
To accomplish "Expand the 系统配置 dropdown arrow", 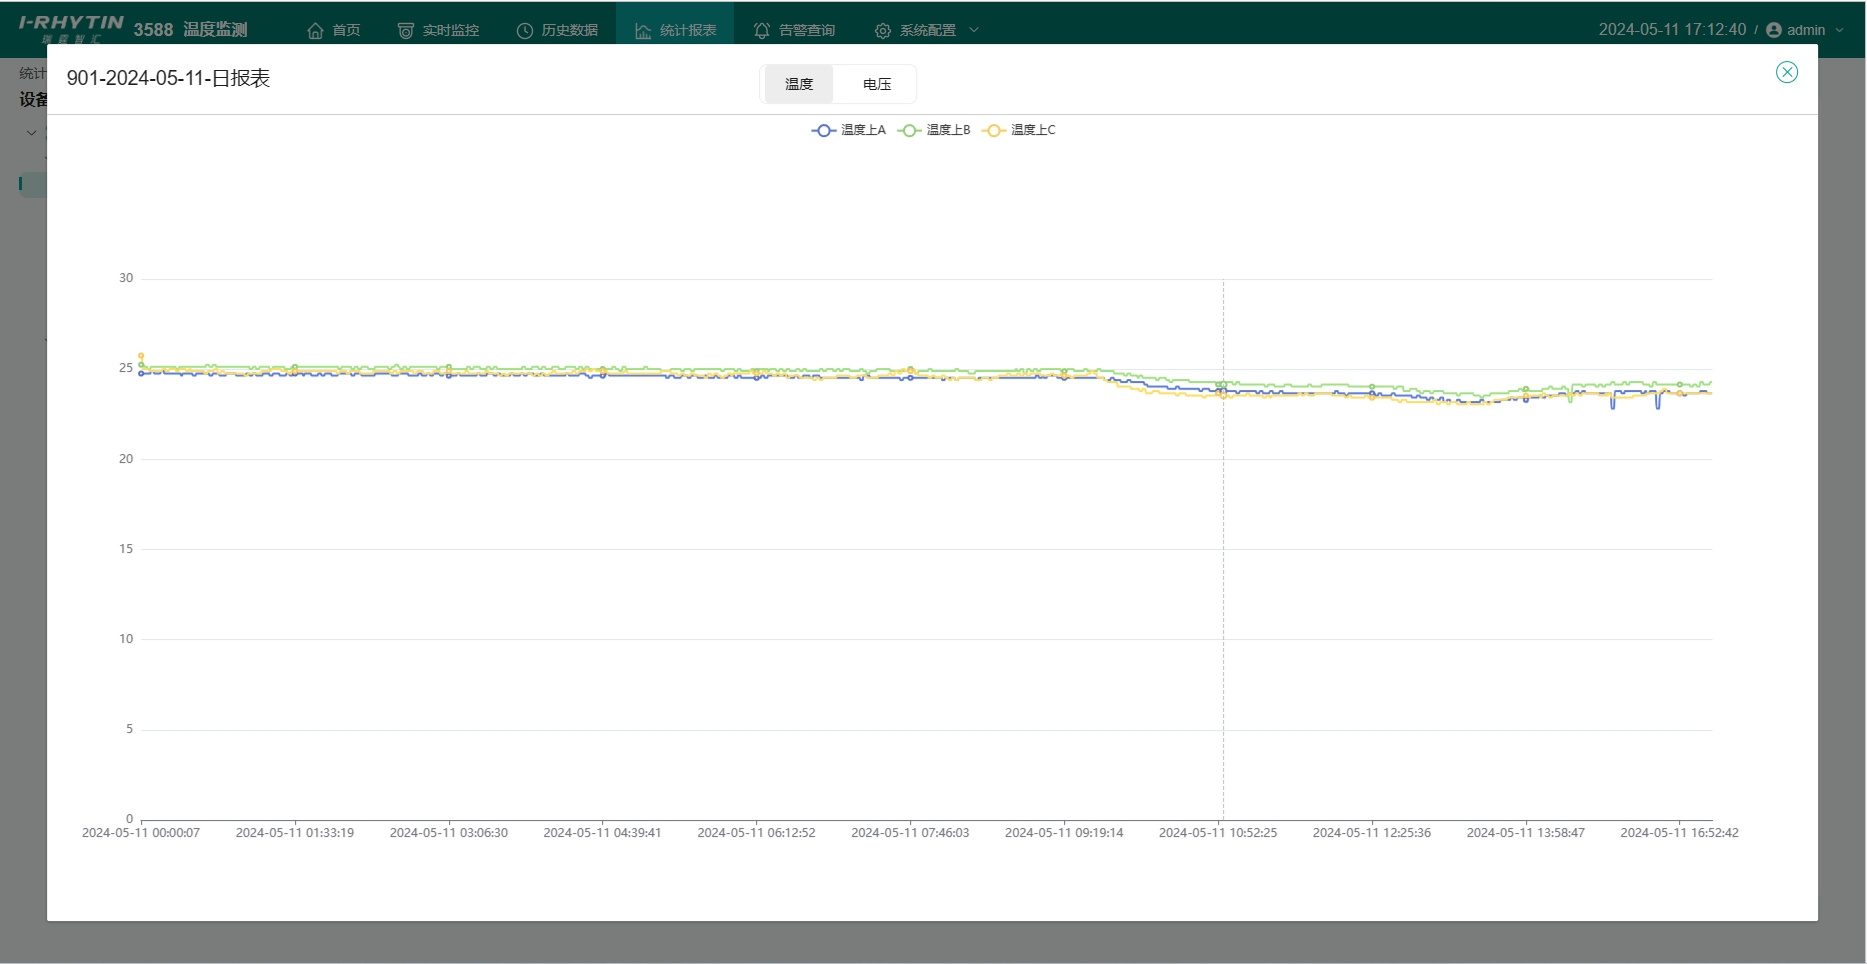I will click(974, 30).
